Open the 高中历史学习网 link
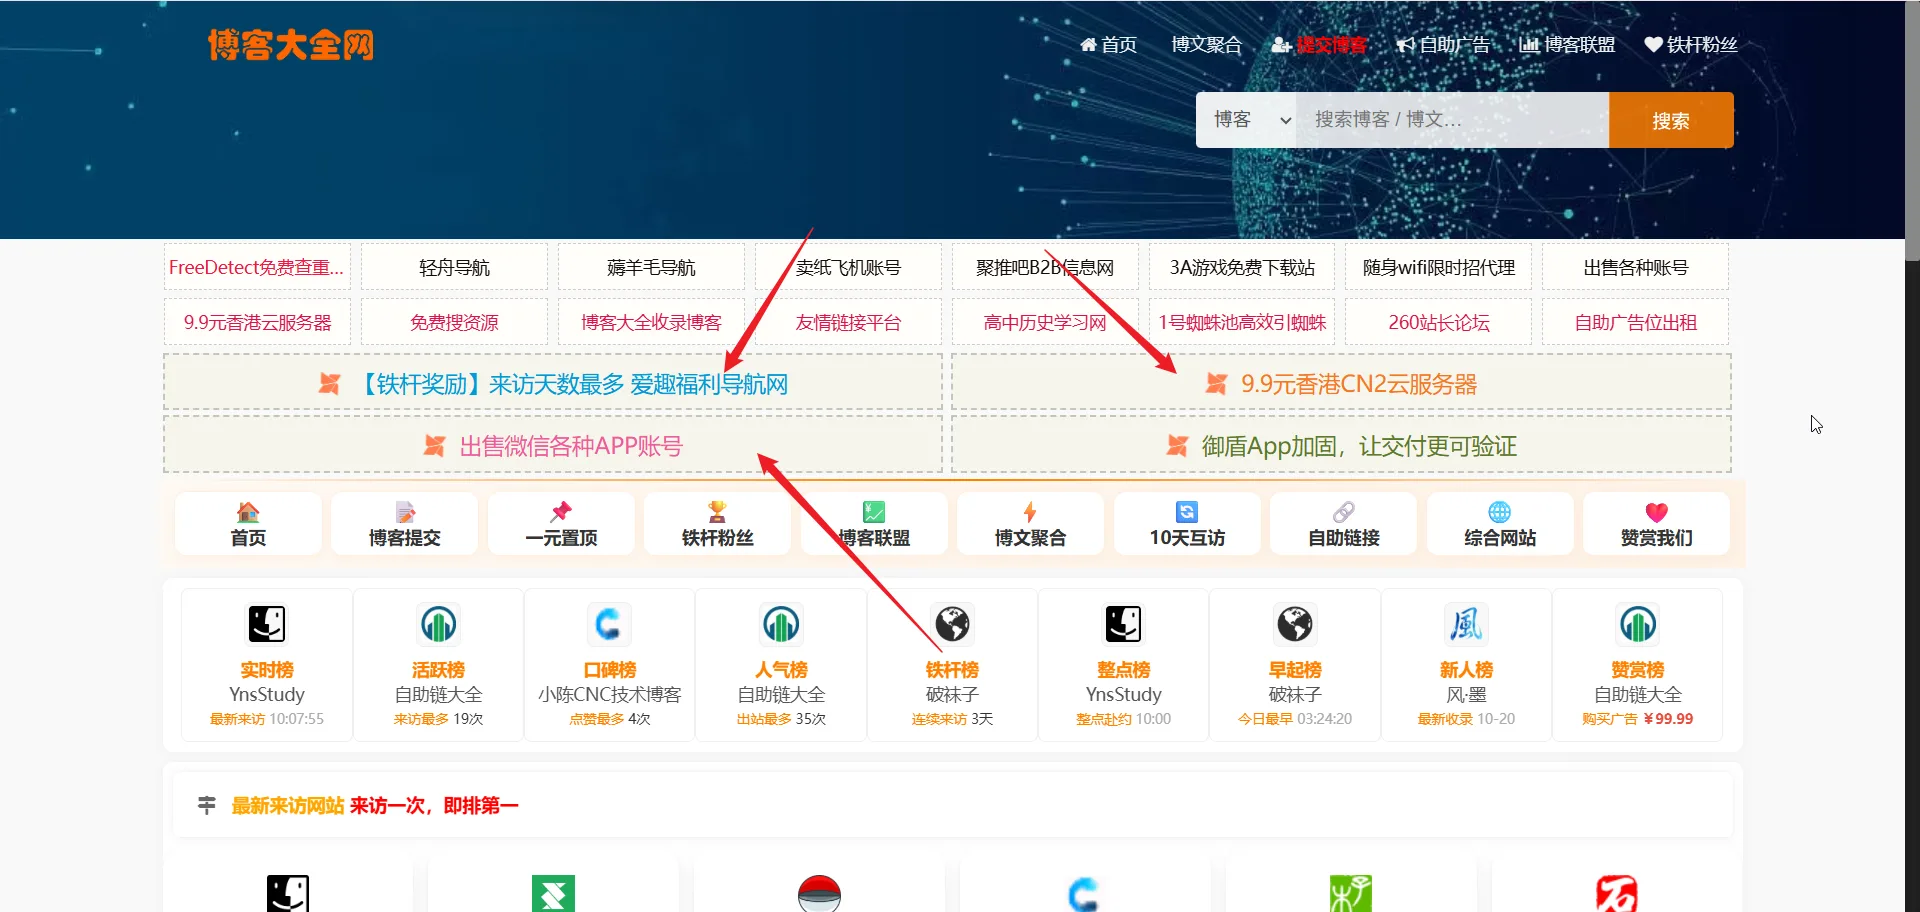The width and height of the screenshot is (1920, 912). click(x=1045, y=322)
